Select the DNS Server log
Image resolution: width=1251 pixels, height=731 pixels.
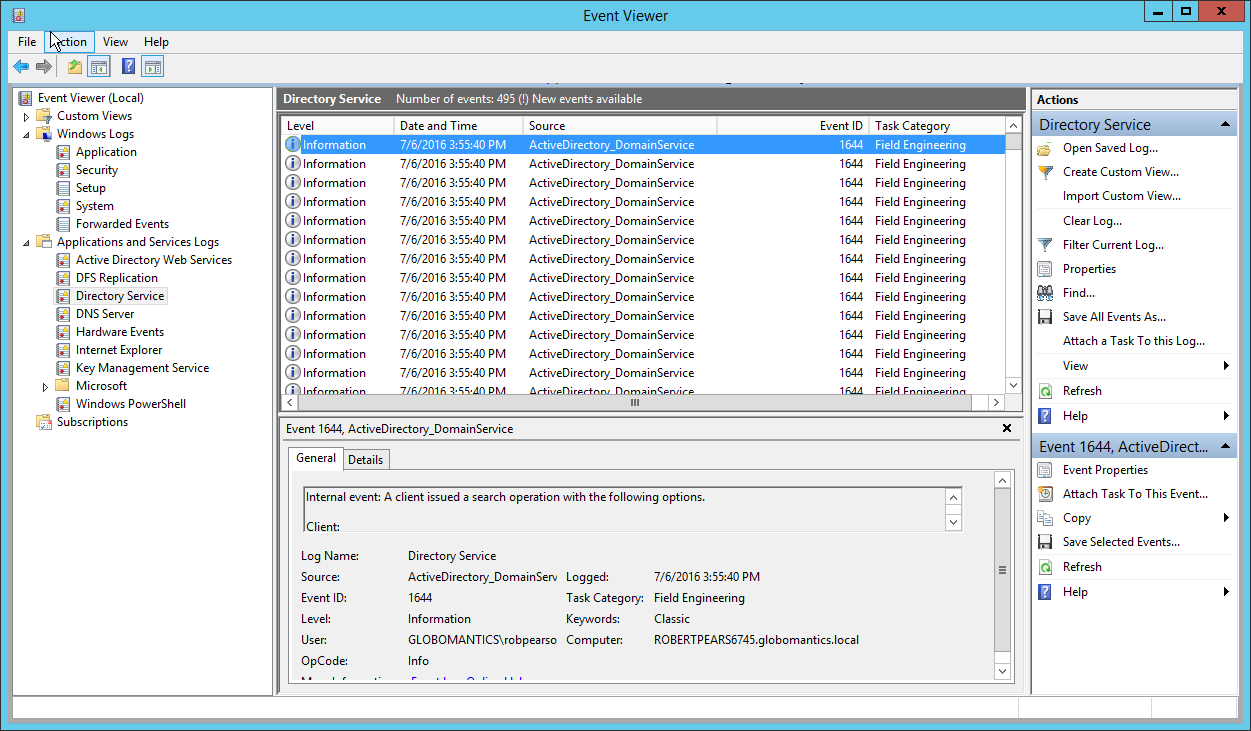[x=105, y=314]
